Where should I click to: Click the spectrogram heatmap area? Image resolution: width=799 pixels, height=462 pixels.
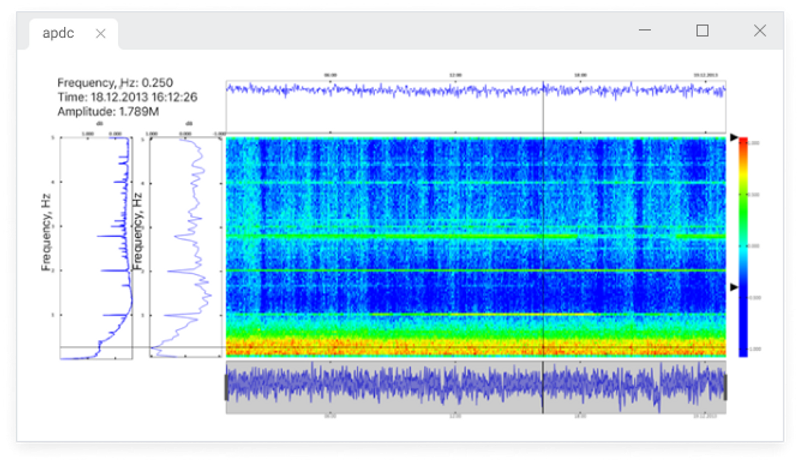(x=476, y=247)
